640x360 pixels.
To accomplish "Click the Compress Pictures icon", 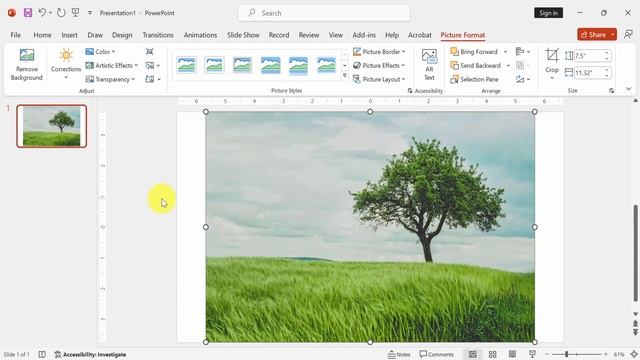I will click(150, 51).
